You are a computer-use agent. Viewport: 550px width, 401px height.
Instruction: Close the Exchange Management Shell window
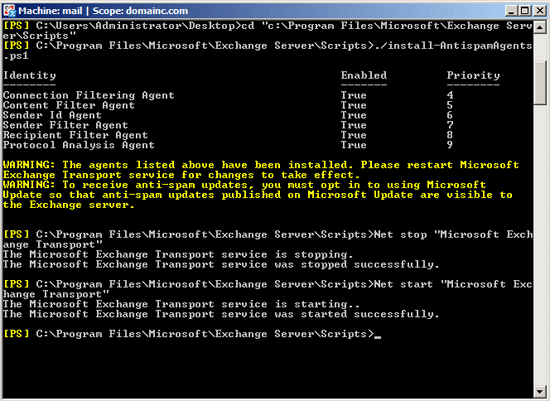click(x=540, y=11)
